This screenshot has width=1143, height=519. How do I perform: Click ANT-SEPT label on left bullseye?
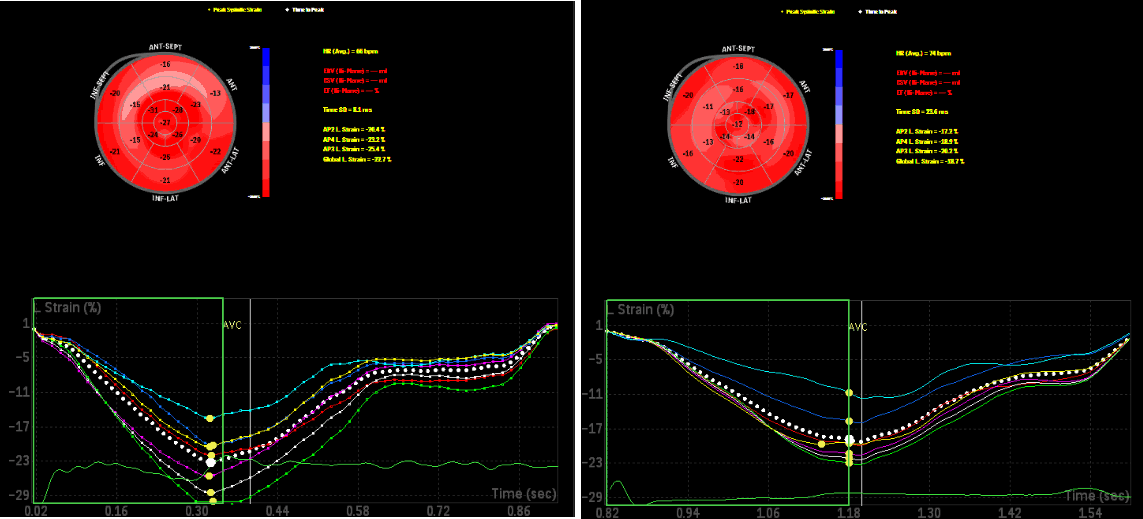(x=166, y=48)
